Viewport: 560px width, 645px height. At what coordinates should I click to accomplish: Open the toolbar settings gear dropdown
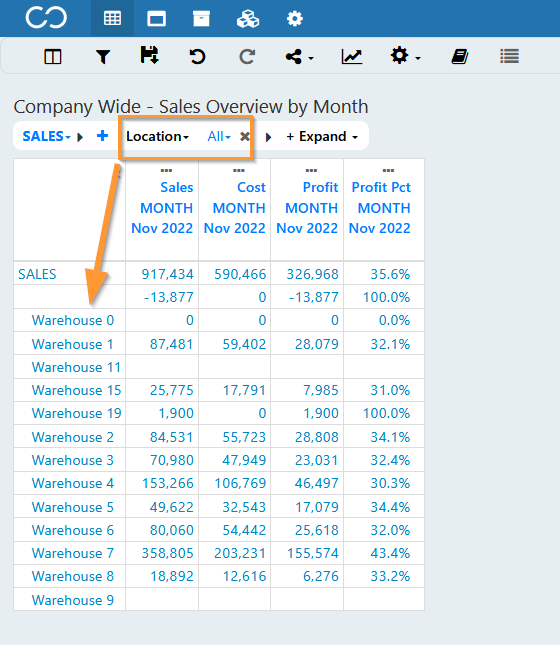(405, 56)
